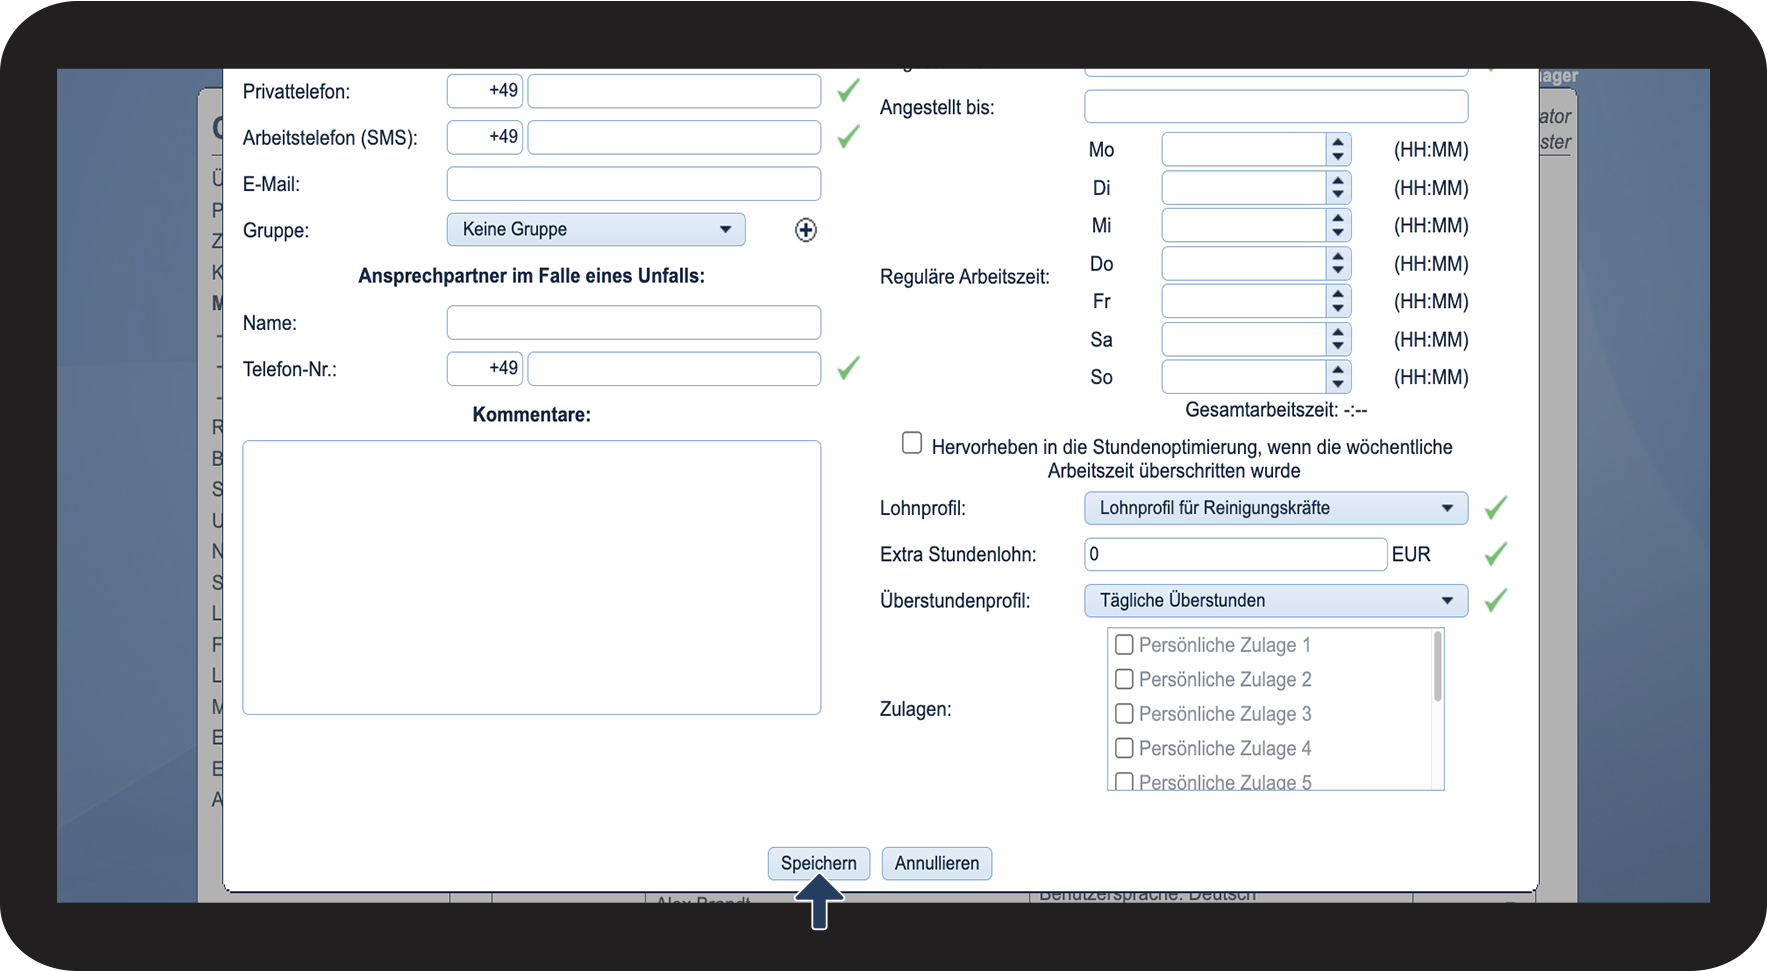1767x971 pixels.
Task: Click the green checkmark next to Extra Stundenlohn
Action: coord(1496,554)
